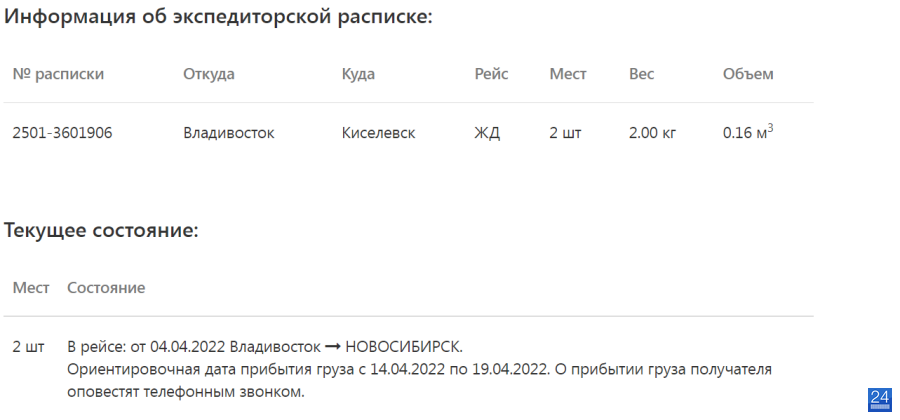Click the blue 24 badge icon
The image size is (900, 420).
tap(879, 399)
